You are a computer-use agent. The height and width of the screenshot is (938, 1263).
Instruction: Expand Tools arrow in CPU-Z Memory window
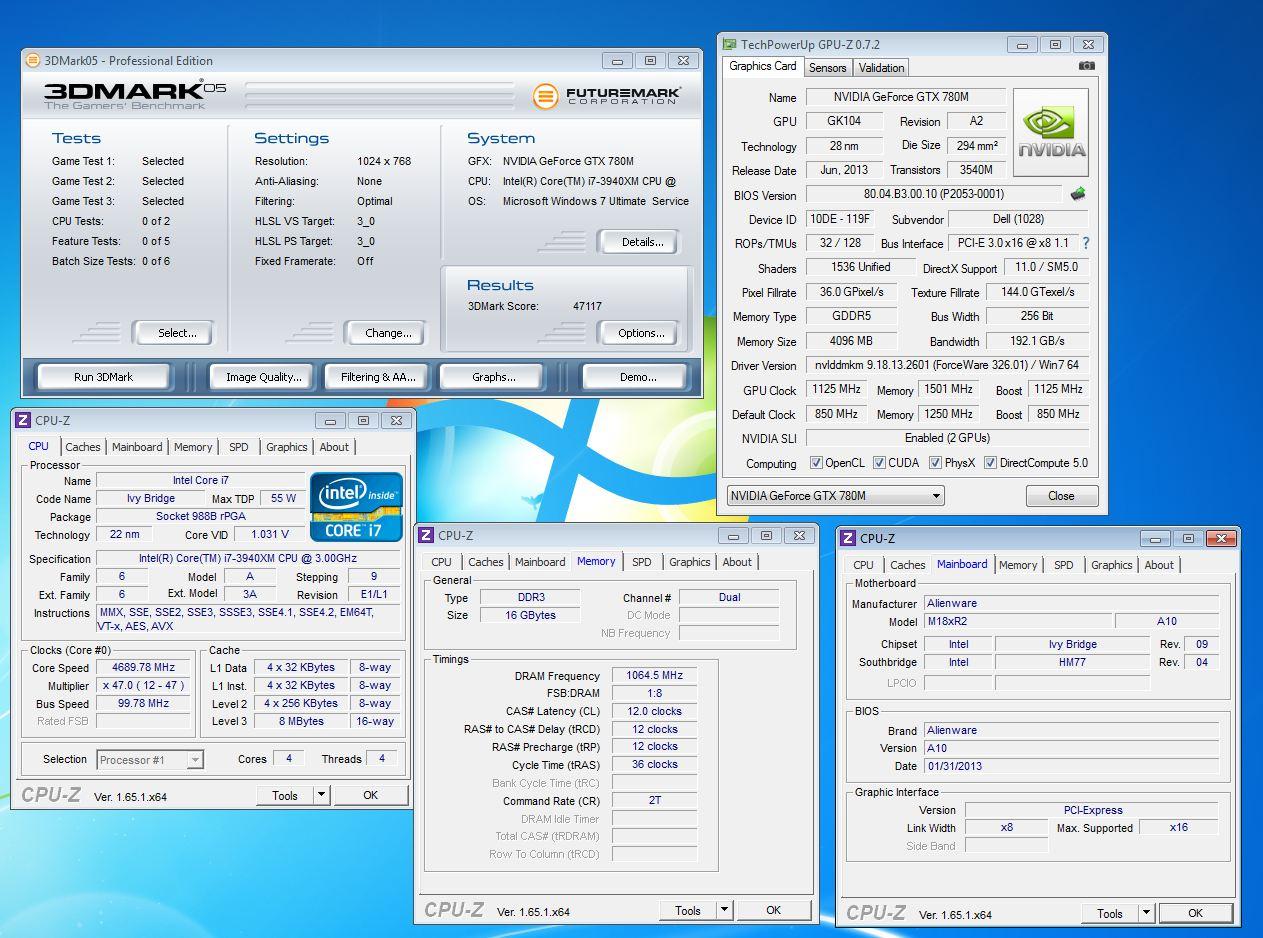click(x=724, y=910)
